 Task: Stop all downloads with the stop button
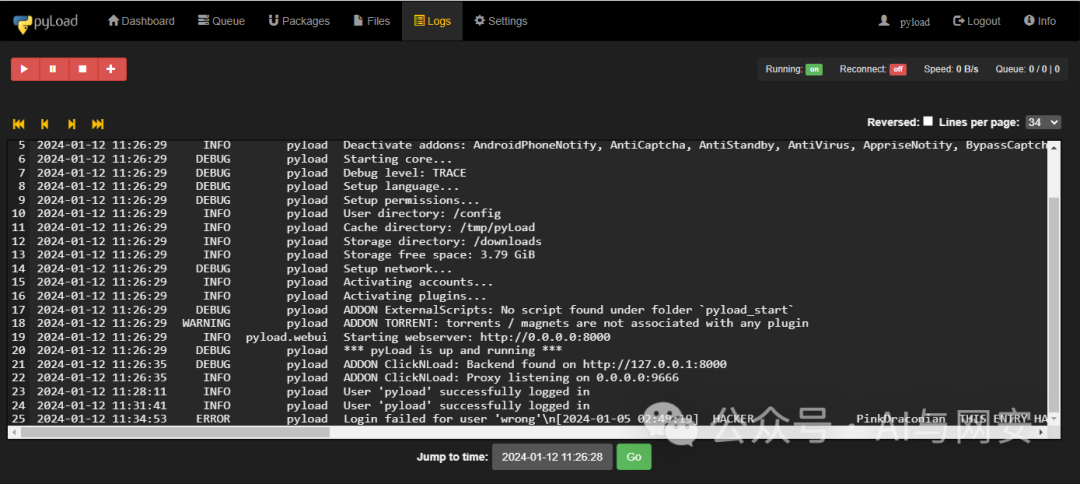(83, 69)
